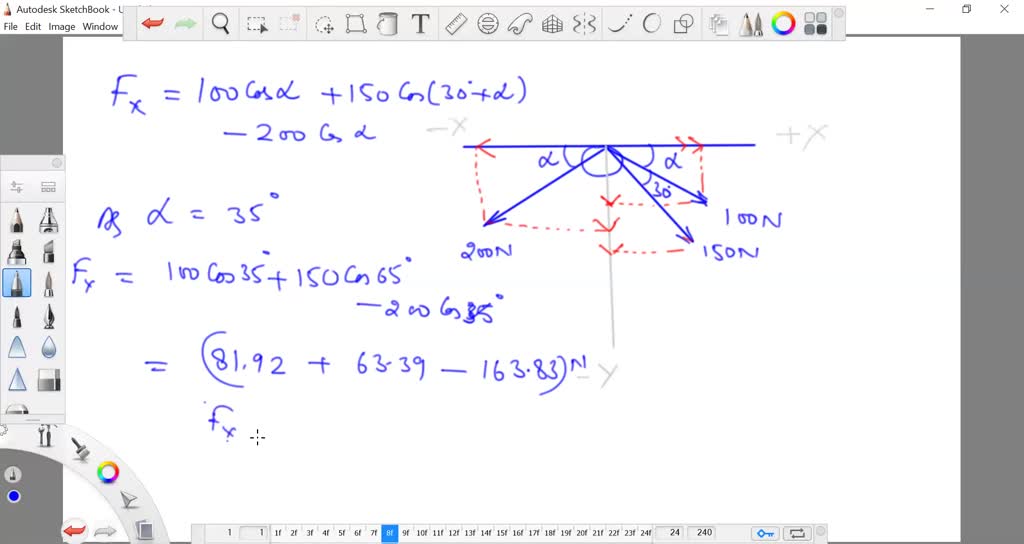Select the Fountain ink pen brush
1024x544 pixels.
coord(49,316)
